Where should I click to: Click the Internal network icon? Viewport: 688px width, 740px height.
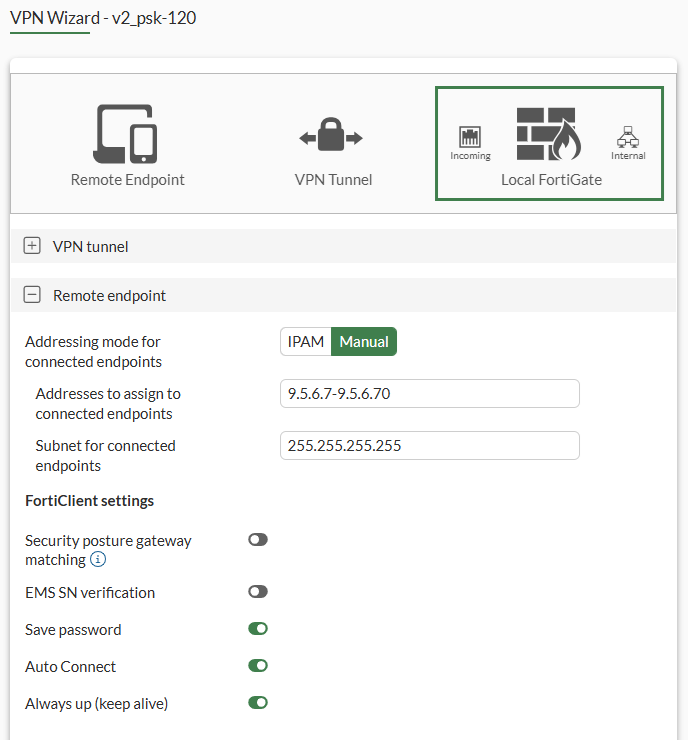628,137
